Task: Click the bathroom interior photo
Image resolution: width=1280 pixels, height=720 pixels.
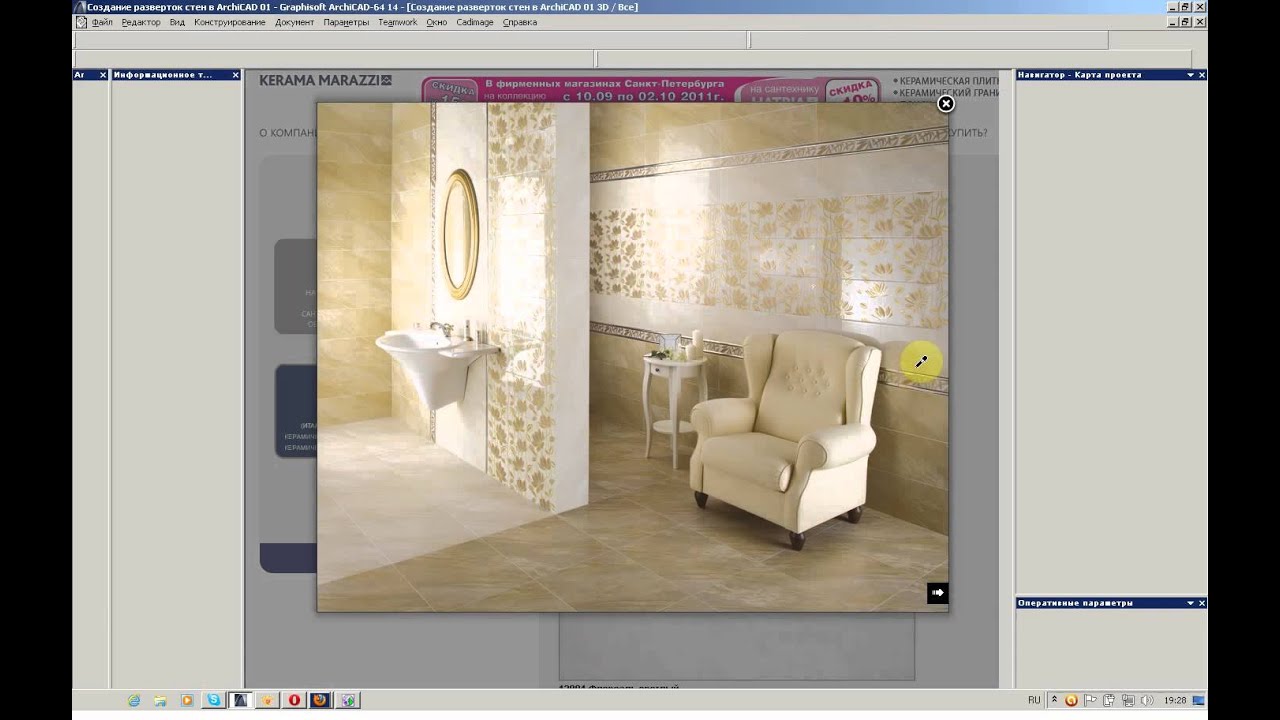Action: click(632, 356)
